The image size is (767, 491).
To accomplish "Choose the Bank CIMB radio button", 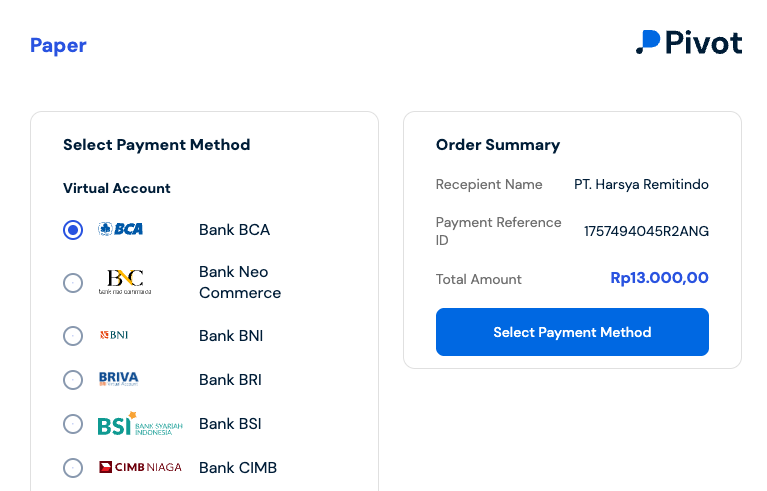I will tap(73, 468).
